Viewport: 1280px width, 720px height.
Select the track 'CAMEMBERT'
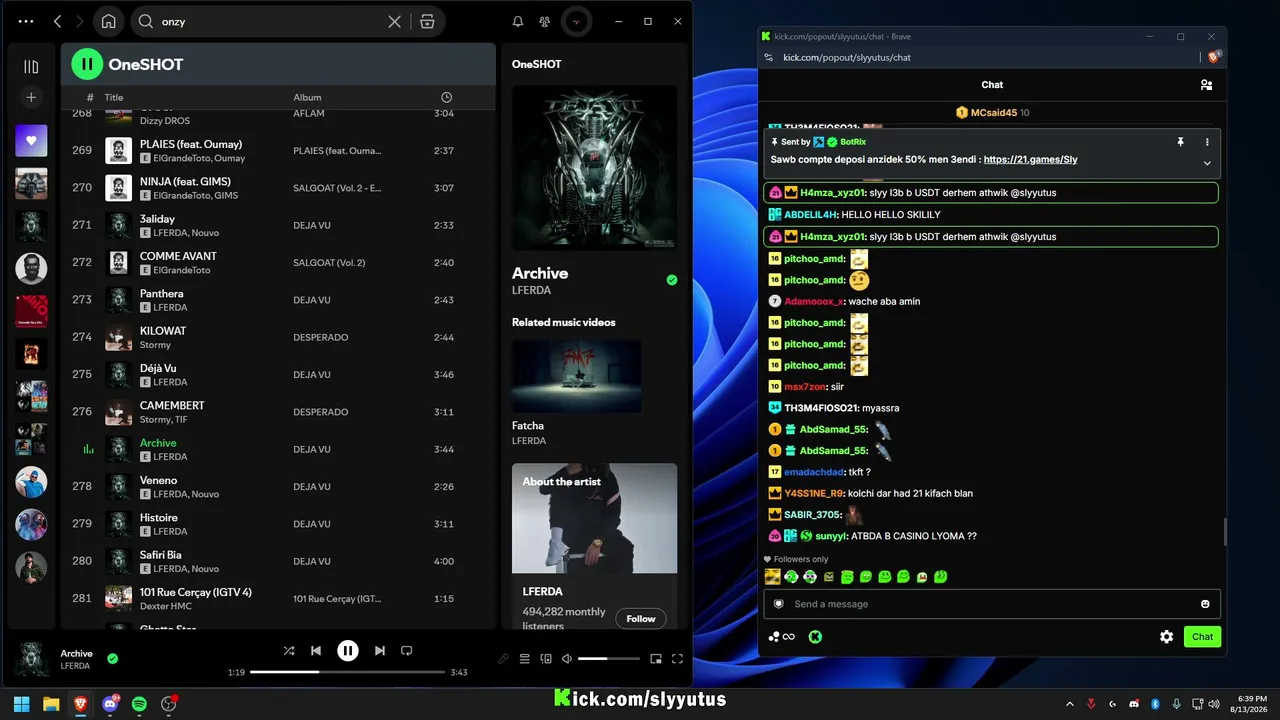(x=172, y=405)
